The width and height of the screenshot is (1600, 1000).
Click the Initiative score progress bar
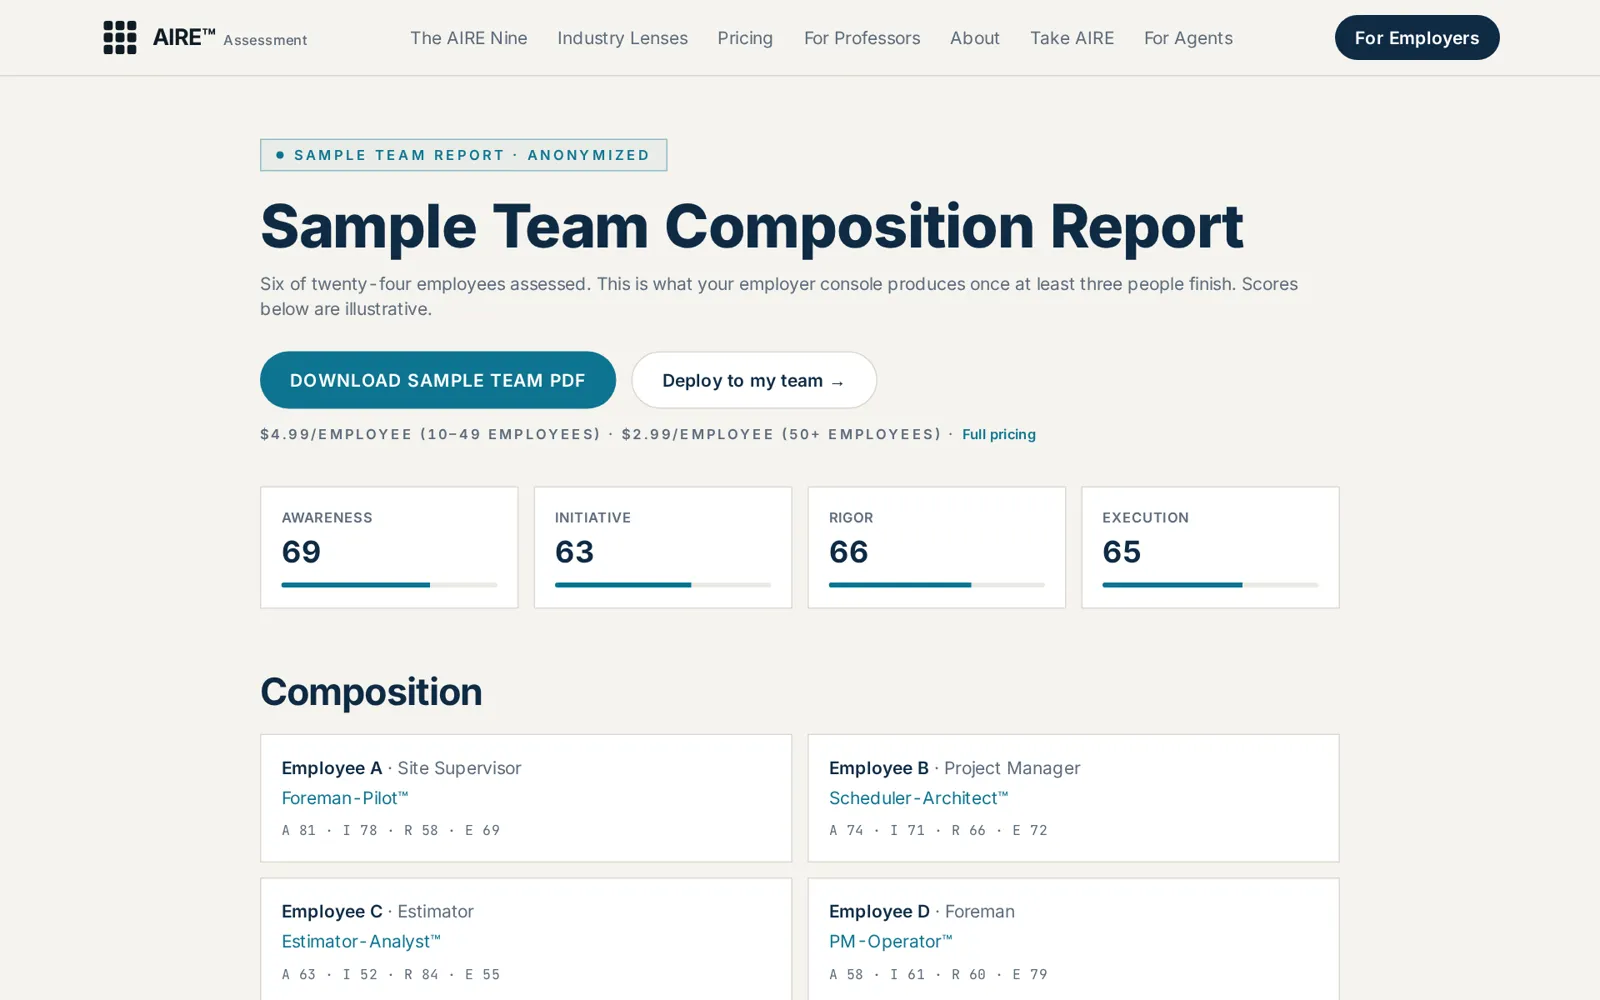663,585
